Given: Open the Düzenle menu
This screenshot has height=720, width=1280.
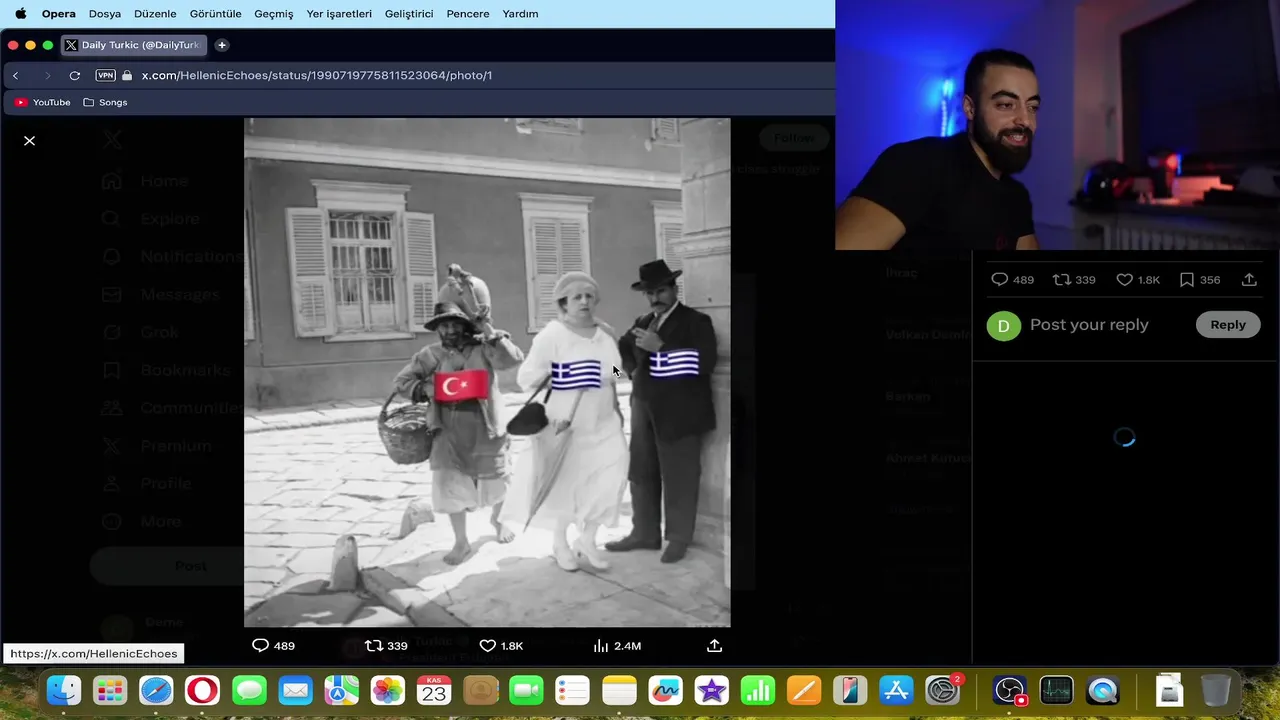Looking at the screenshot, I should point(155,14).
